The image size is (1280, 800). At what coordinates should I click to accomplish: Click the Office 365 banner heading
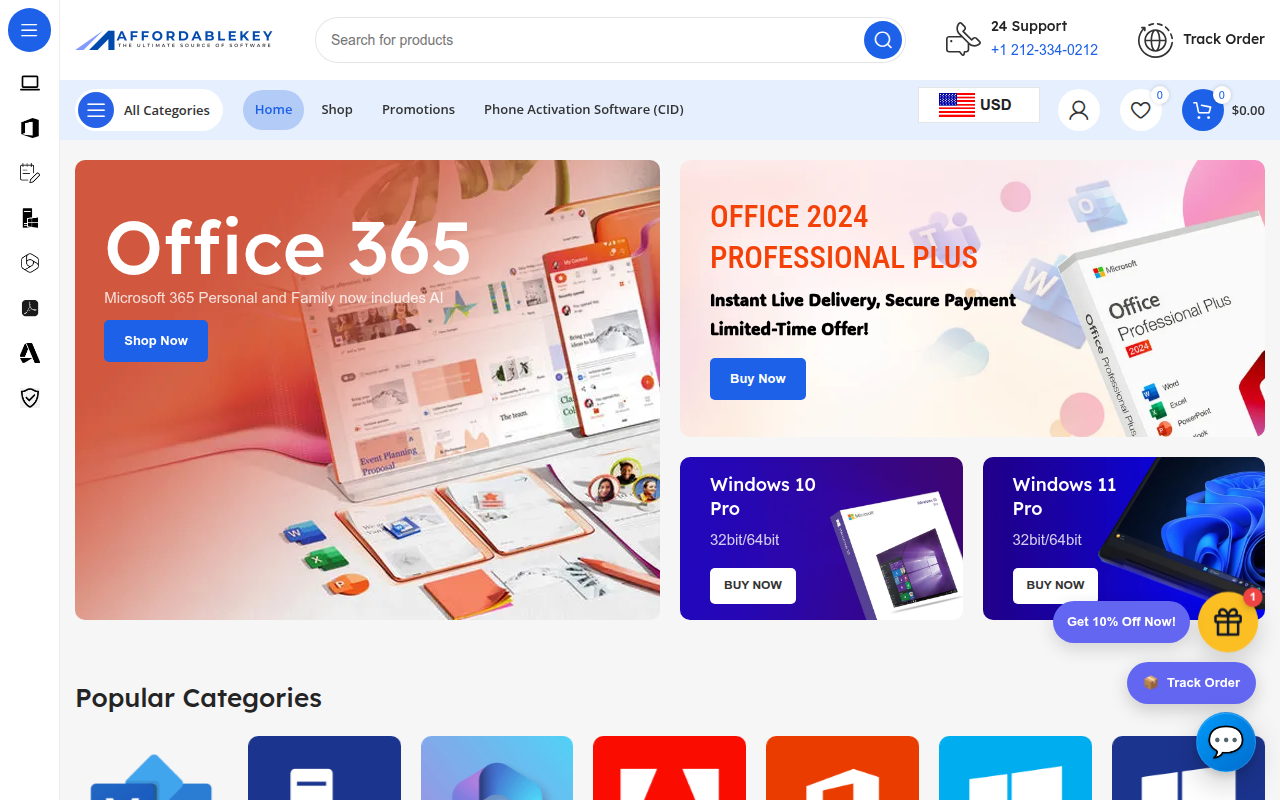[288, 247]
